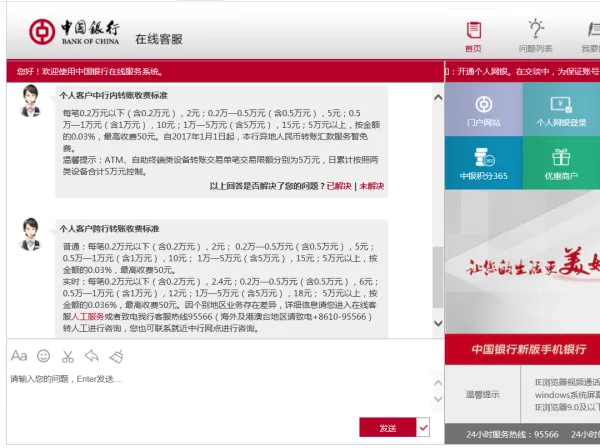
Task: Click the scrolling 开通个人网银 notice
Action: (x=523, y=72)
